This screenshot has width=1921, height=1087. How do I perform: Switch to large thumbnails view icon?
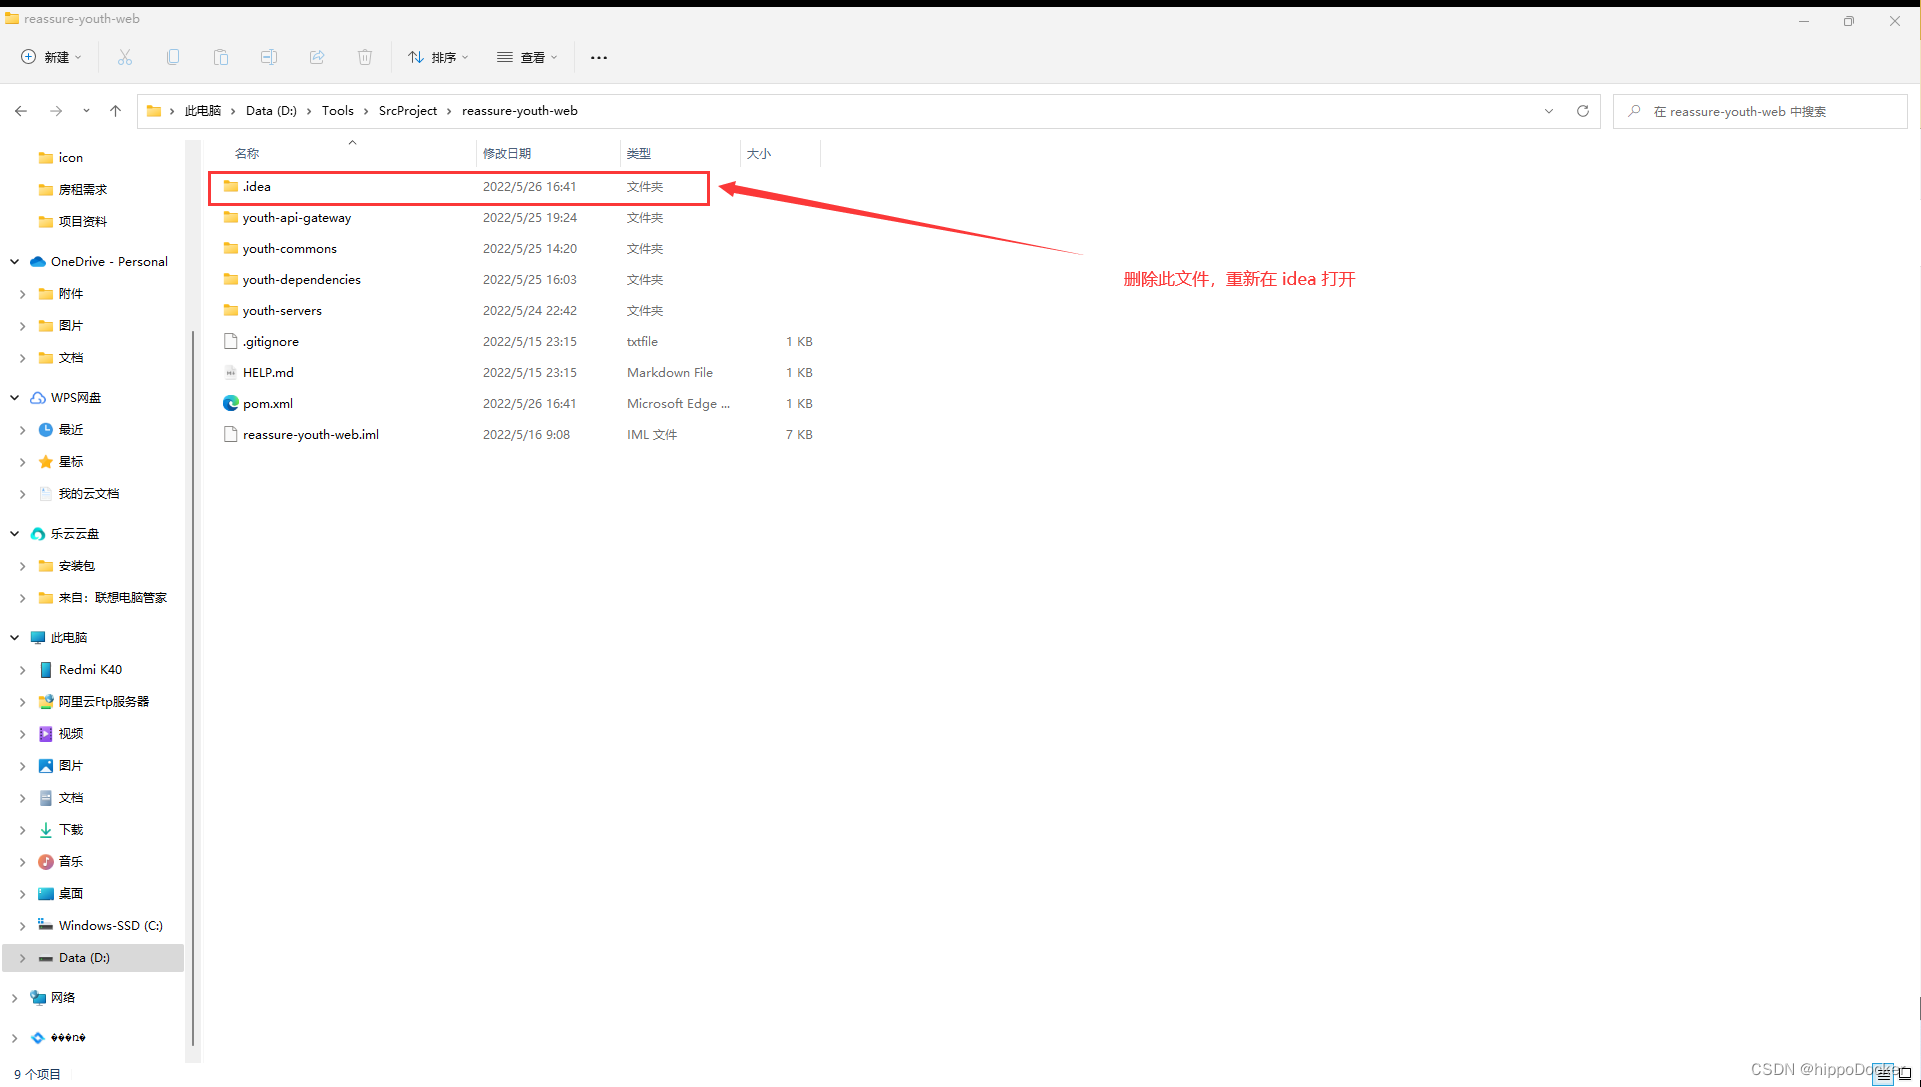1905,1075
